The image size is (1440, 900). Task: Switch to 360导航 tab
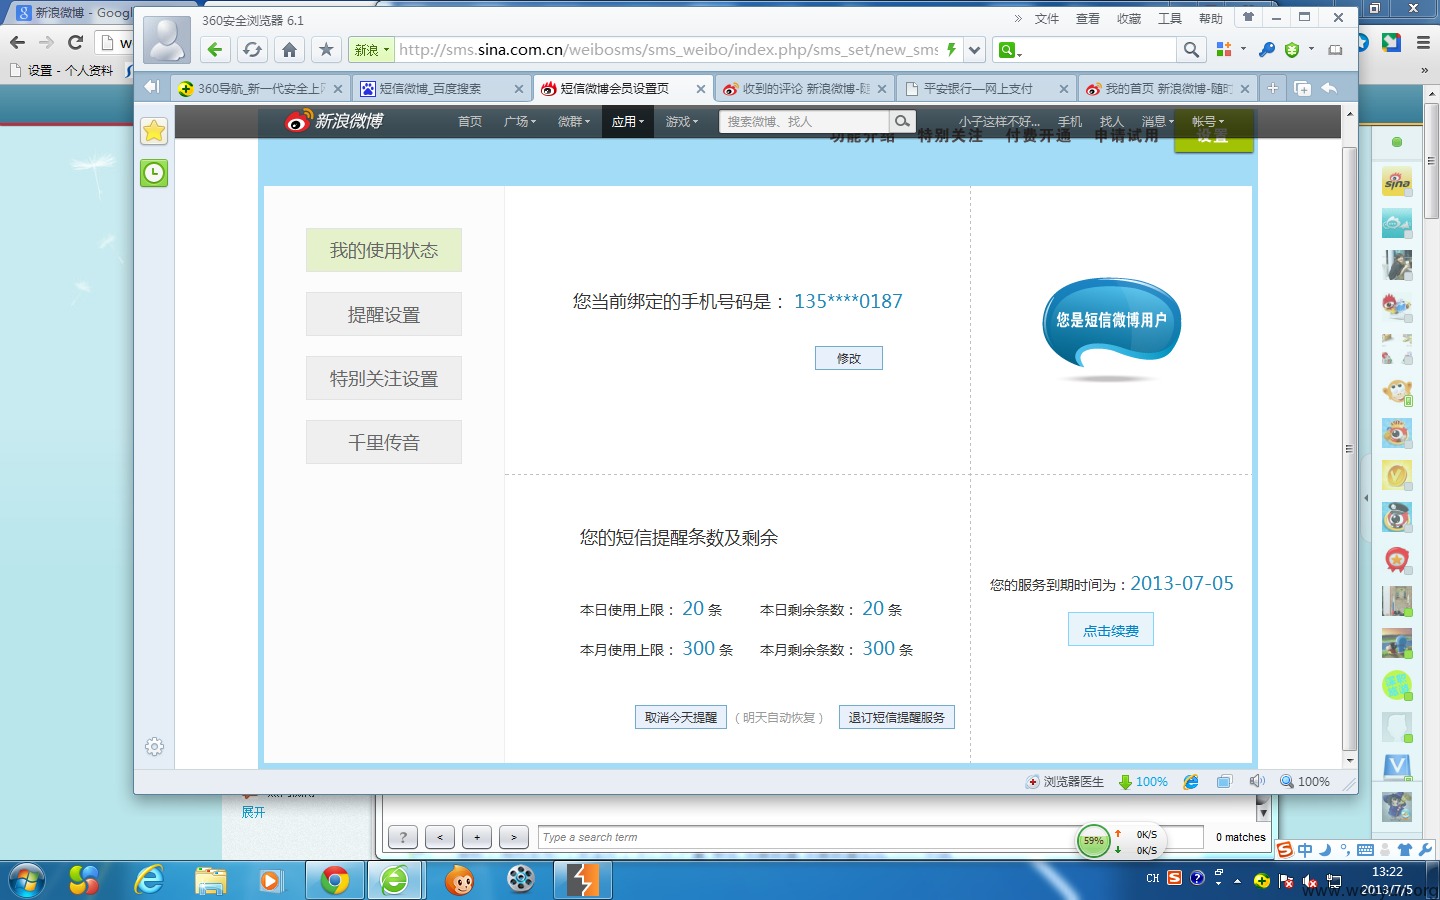(260, 88)
